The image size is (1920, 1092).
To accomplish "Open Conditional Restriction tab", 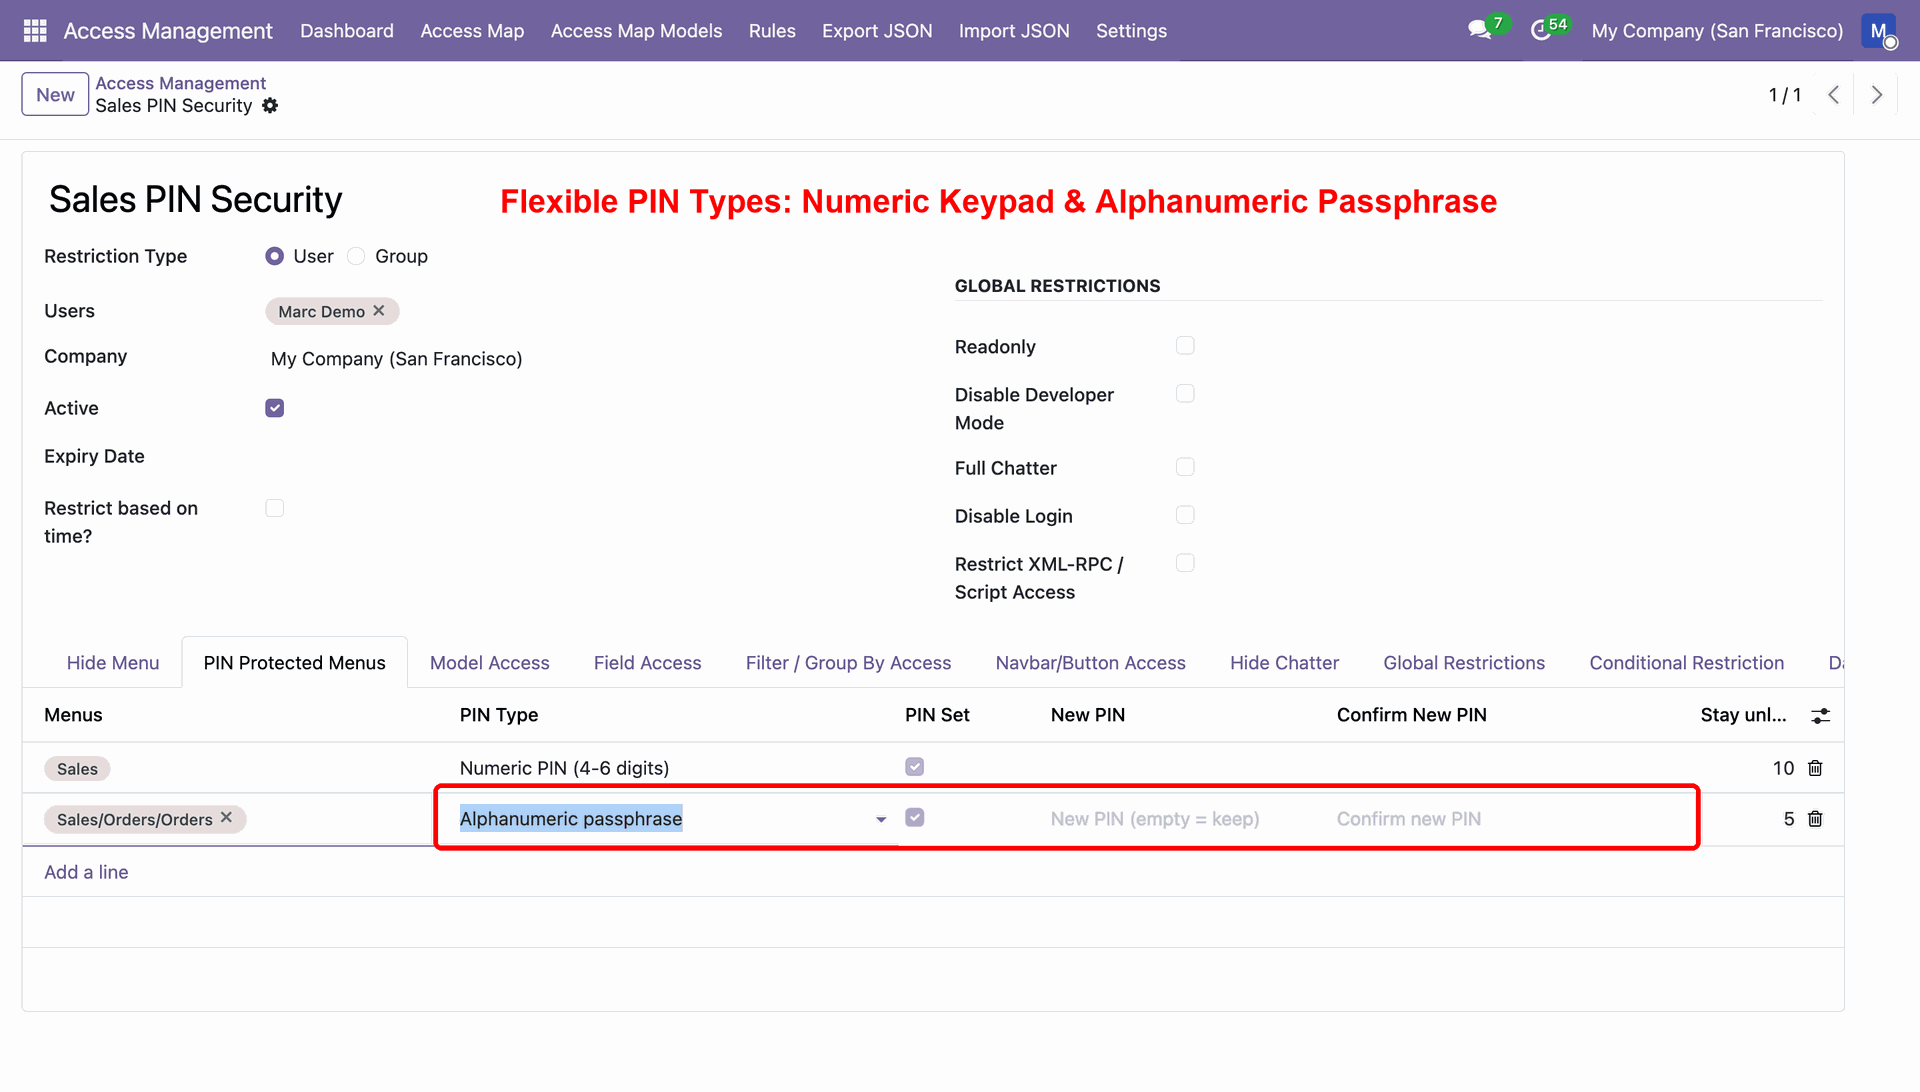I will (x=1687, y=663).
